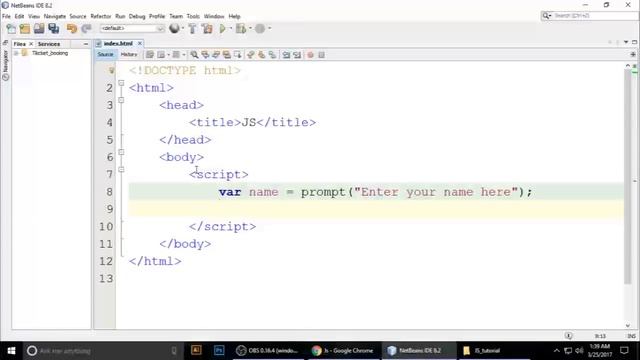Open the dropdown arrow next to Debug icon
Screen dimensions: 640x360
(250, 29)
